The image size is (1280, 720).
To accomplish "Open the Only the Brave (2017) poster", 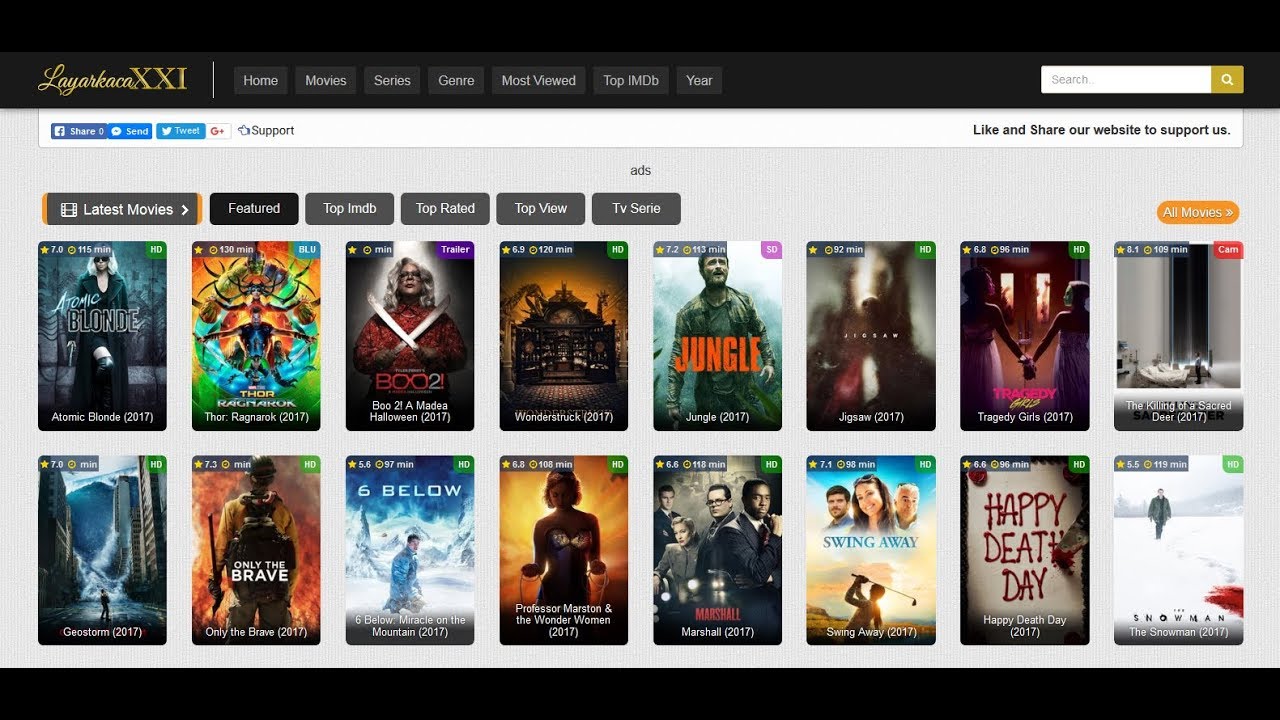I will tap(256, 551).
